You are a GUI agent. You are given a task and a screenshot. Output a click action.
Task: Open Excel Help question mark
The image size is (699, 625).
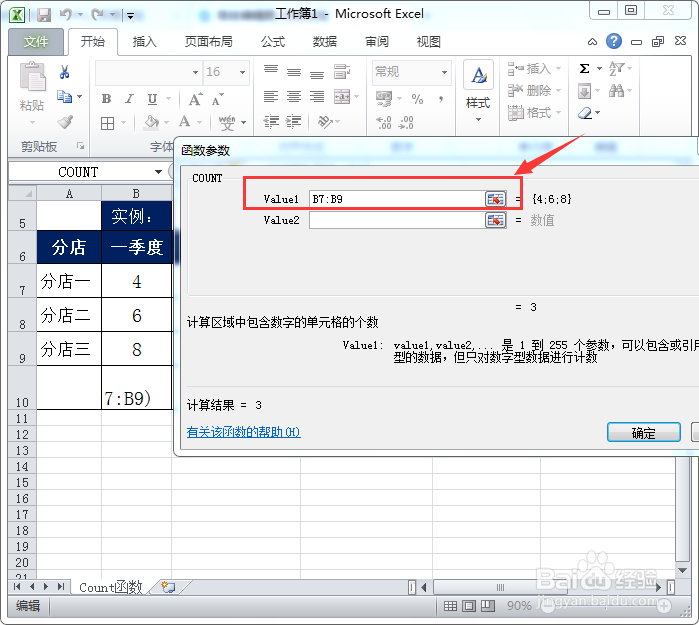click(x=614, y=41)
